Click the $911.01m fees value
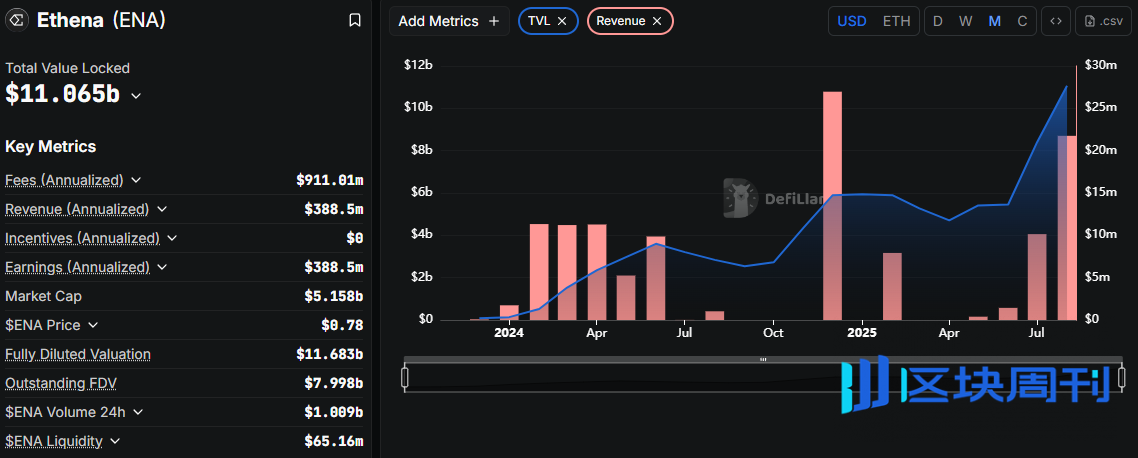This screenshot has height=458, width=1138. click(329, 180)
